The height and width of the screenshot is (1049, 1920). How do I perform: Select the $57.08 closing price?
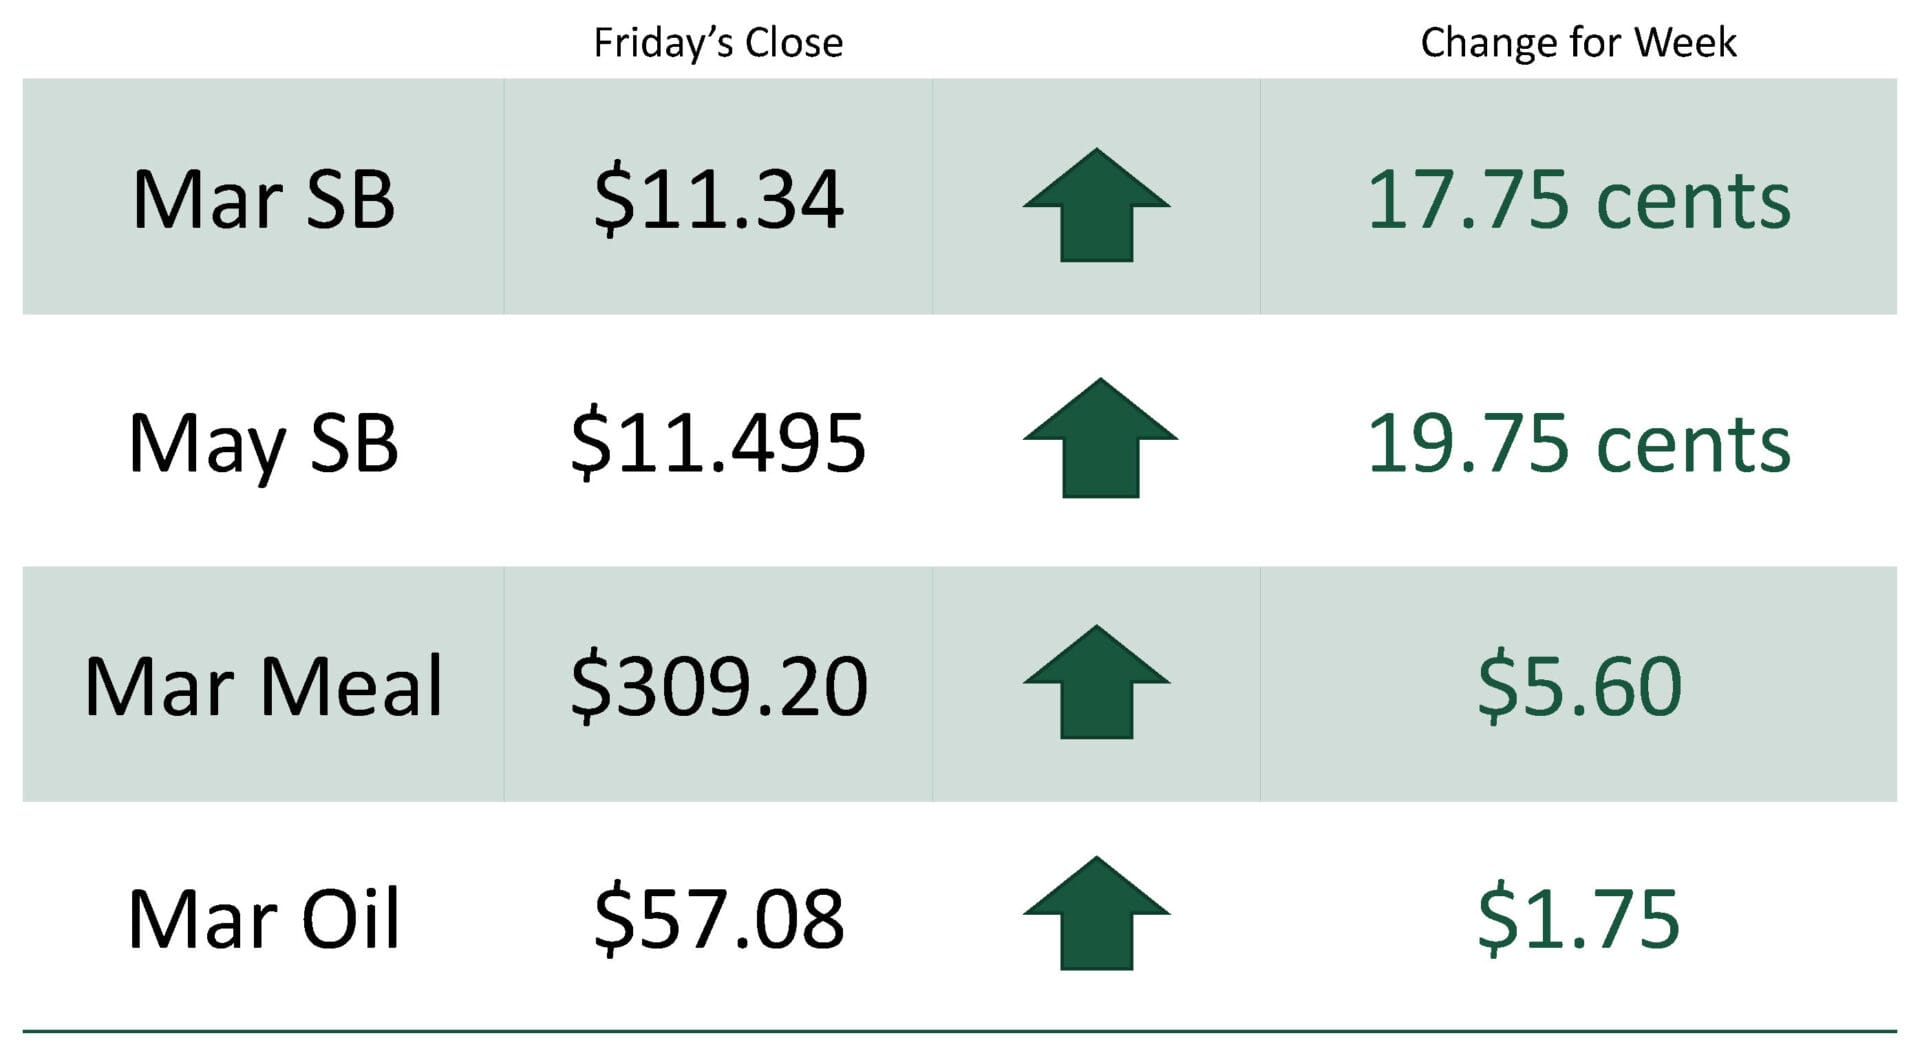click(x=718, y=918)
